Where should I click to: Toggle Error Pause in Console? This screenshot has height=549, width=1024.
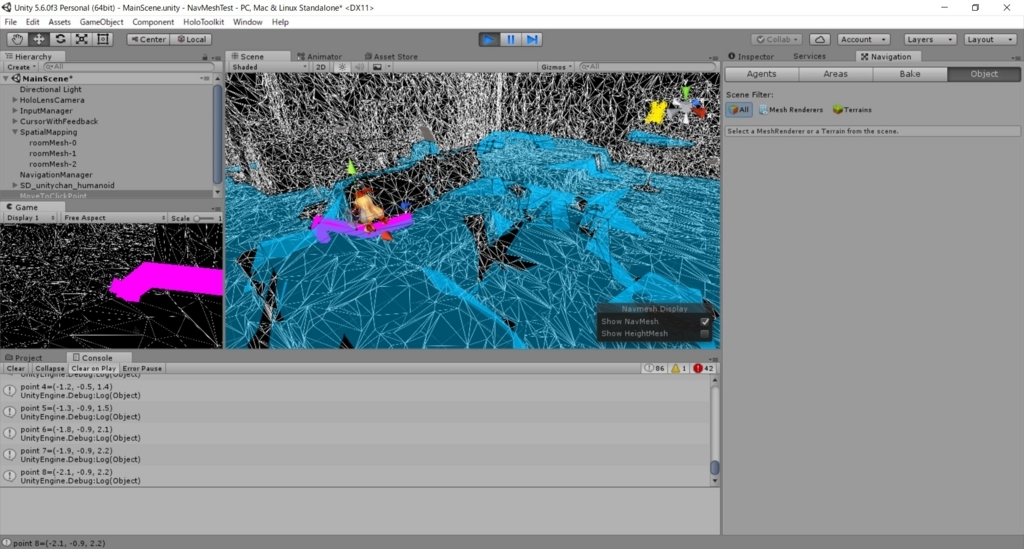[142, 368]
